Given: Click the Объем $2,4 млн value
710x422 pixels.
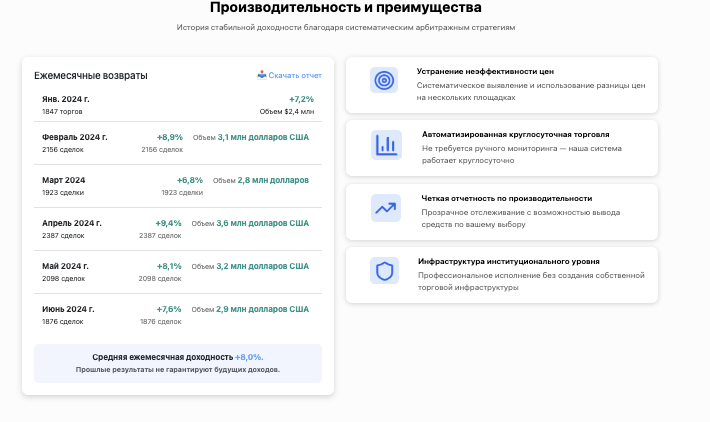Looking at the screenshot, I should (x=287, y=111).
